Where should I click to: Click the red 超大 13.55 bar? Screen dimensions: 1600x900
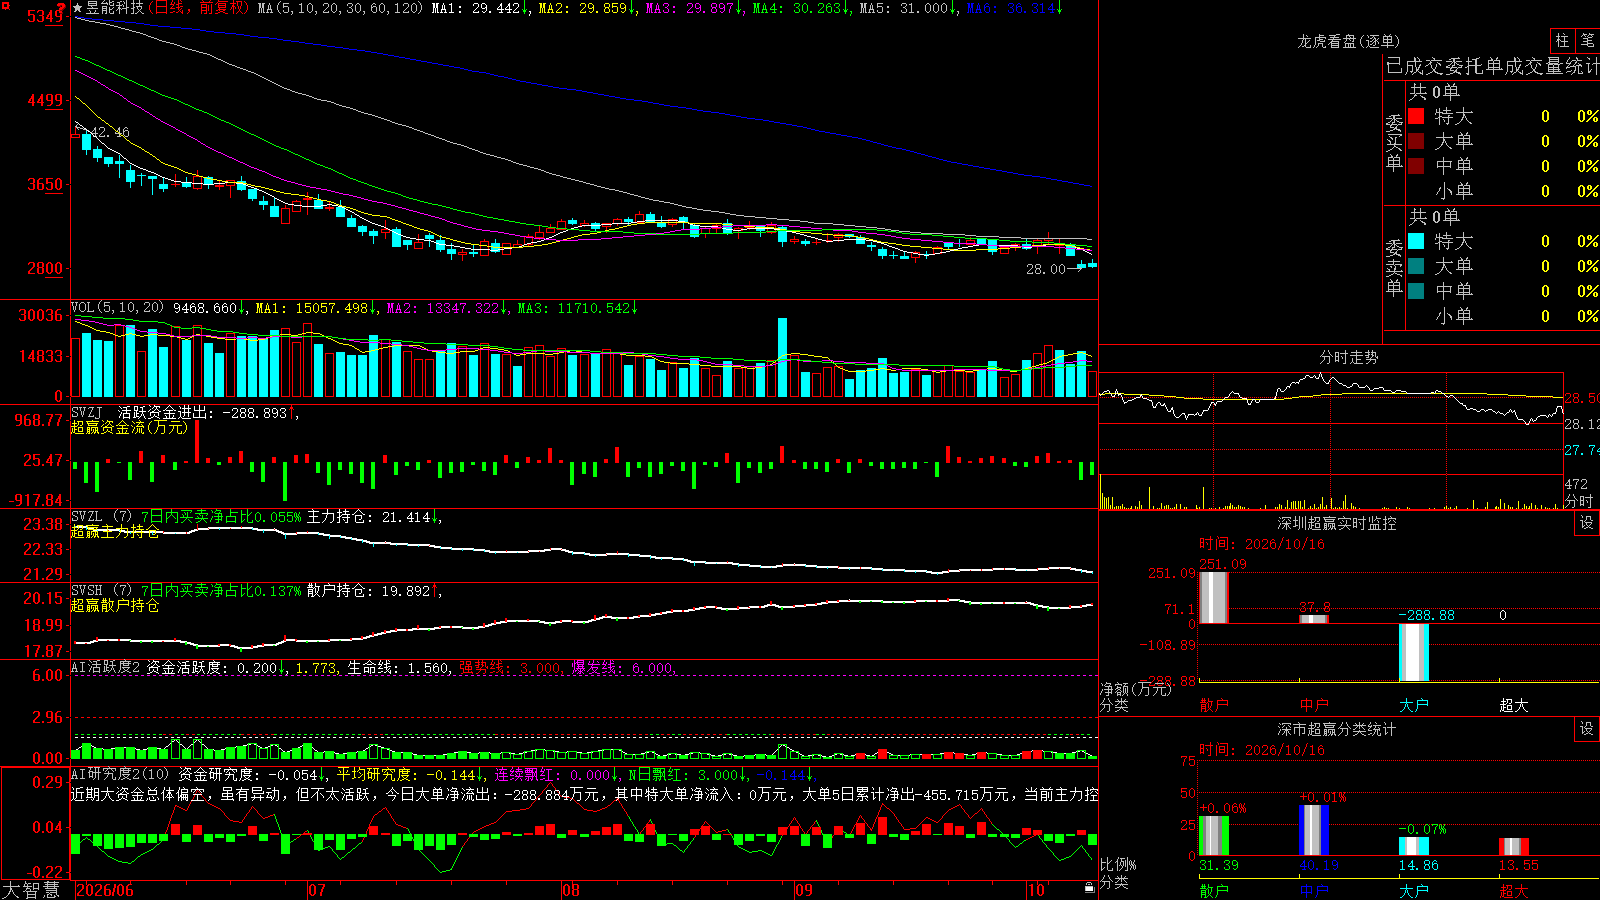pos(1514,847)
